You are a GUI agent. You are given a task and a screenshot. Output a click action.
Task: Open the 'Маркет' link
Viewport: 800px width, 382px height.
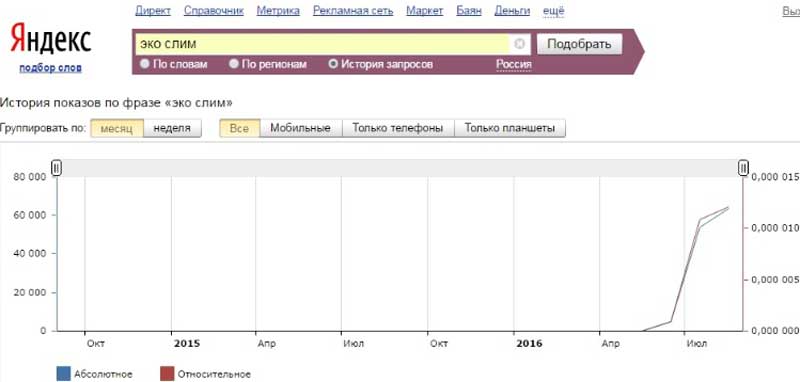[425, 11]
